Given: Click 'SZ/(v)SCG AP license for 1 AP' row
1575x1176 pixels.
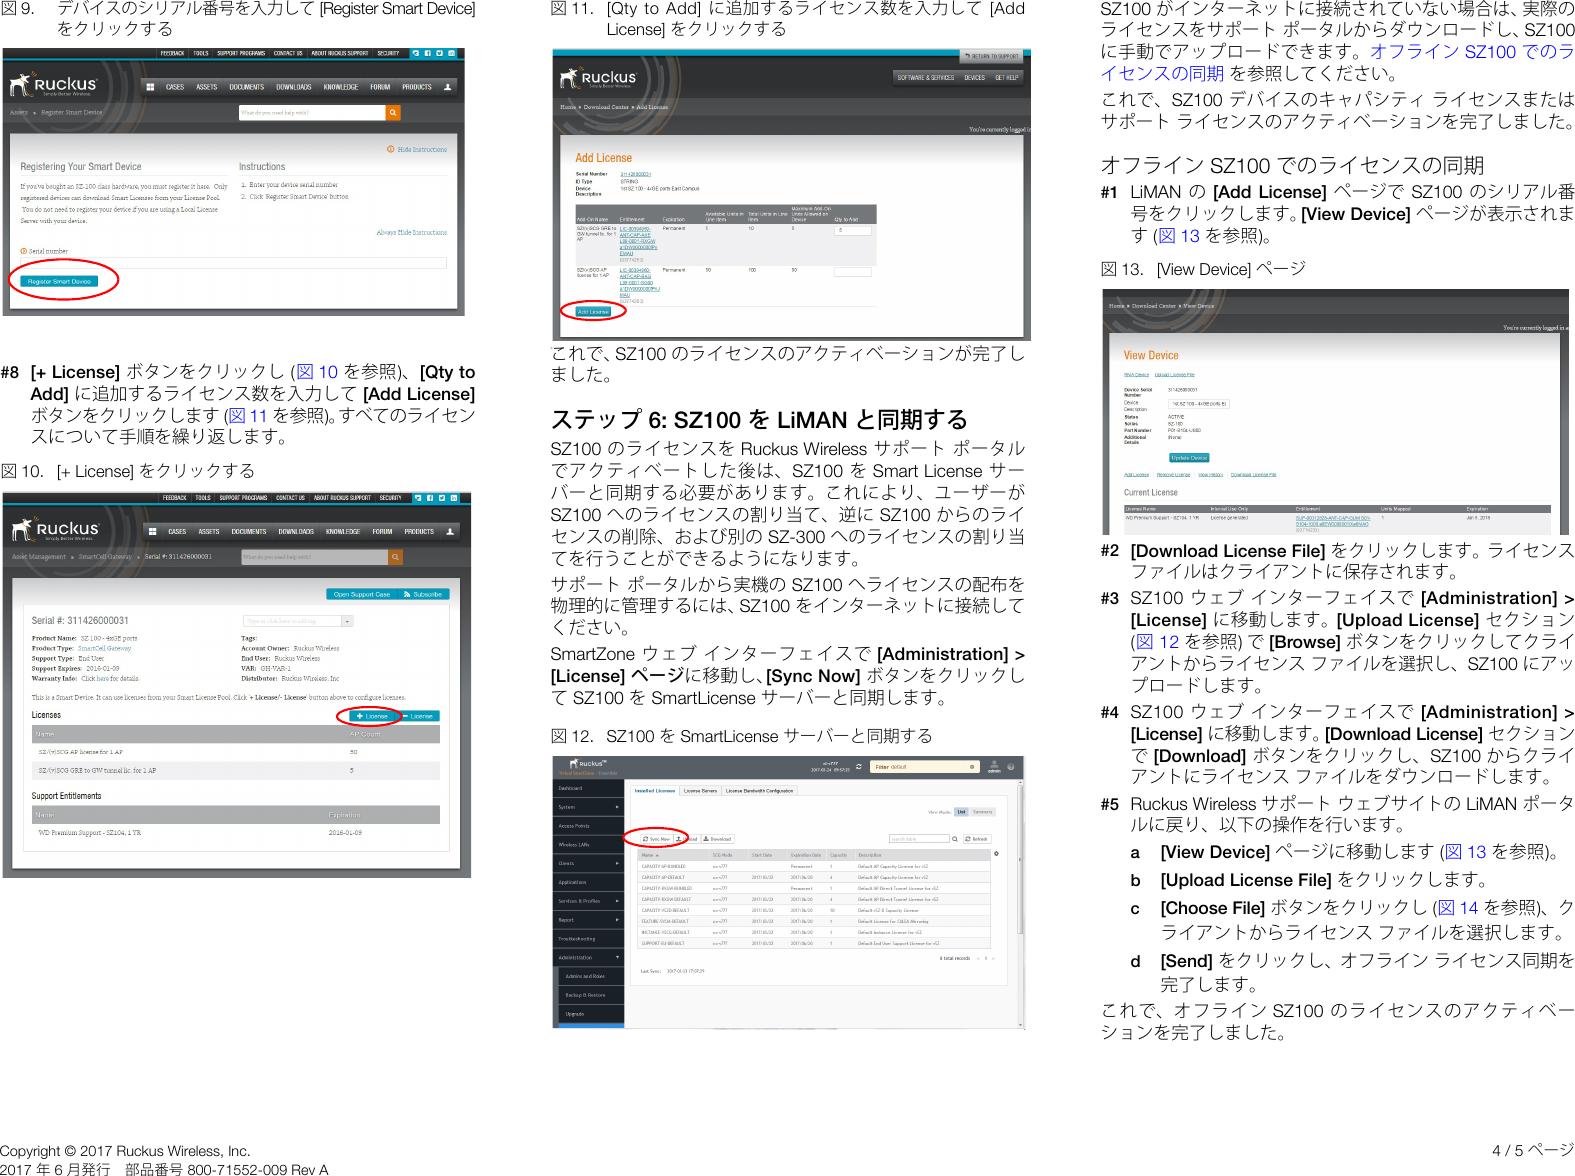Looking at the screenshot, I should [236, 752].
